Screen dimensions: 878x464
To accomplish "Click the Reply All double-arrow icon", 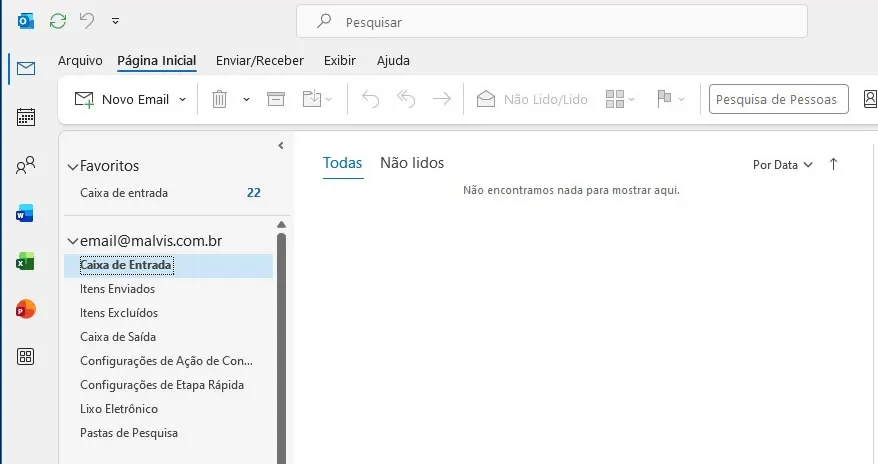I will click(406, 100).
